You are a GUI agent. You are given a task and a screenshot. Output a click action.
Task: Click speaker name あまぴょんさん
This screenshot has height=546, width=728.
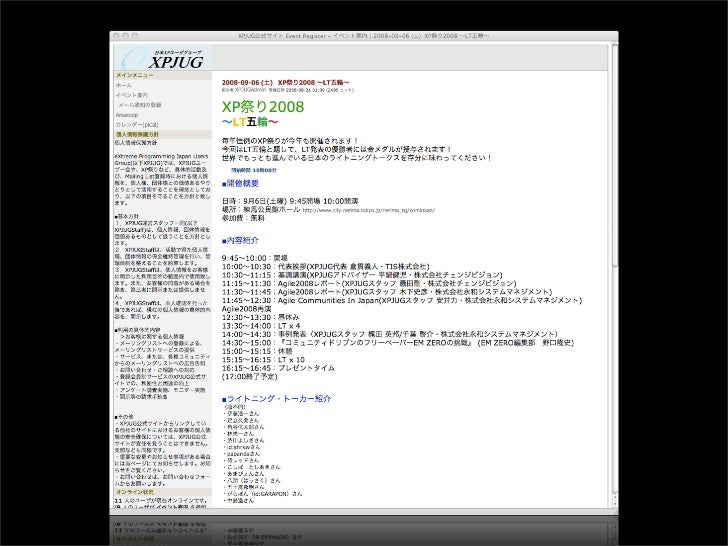(x=245, y=474)
